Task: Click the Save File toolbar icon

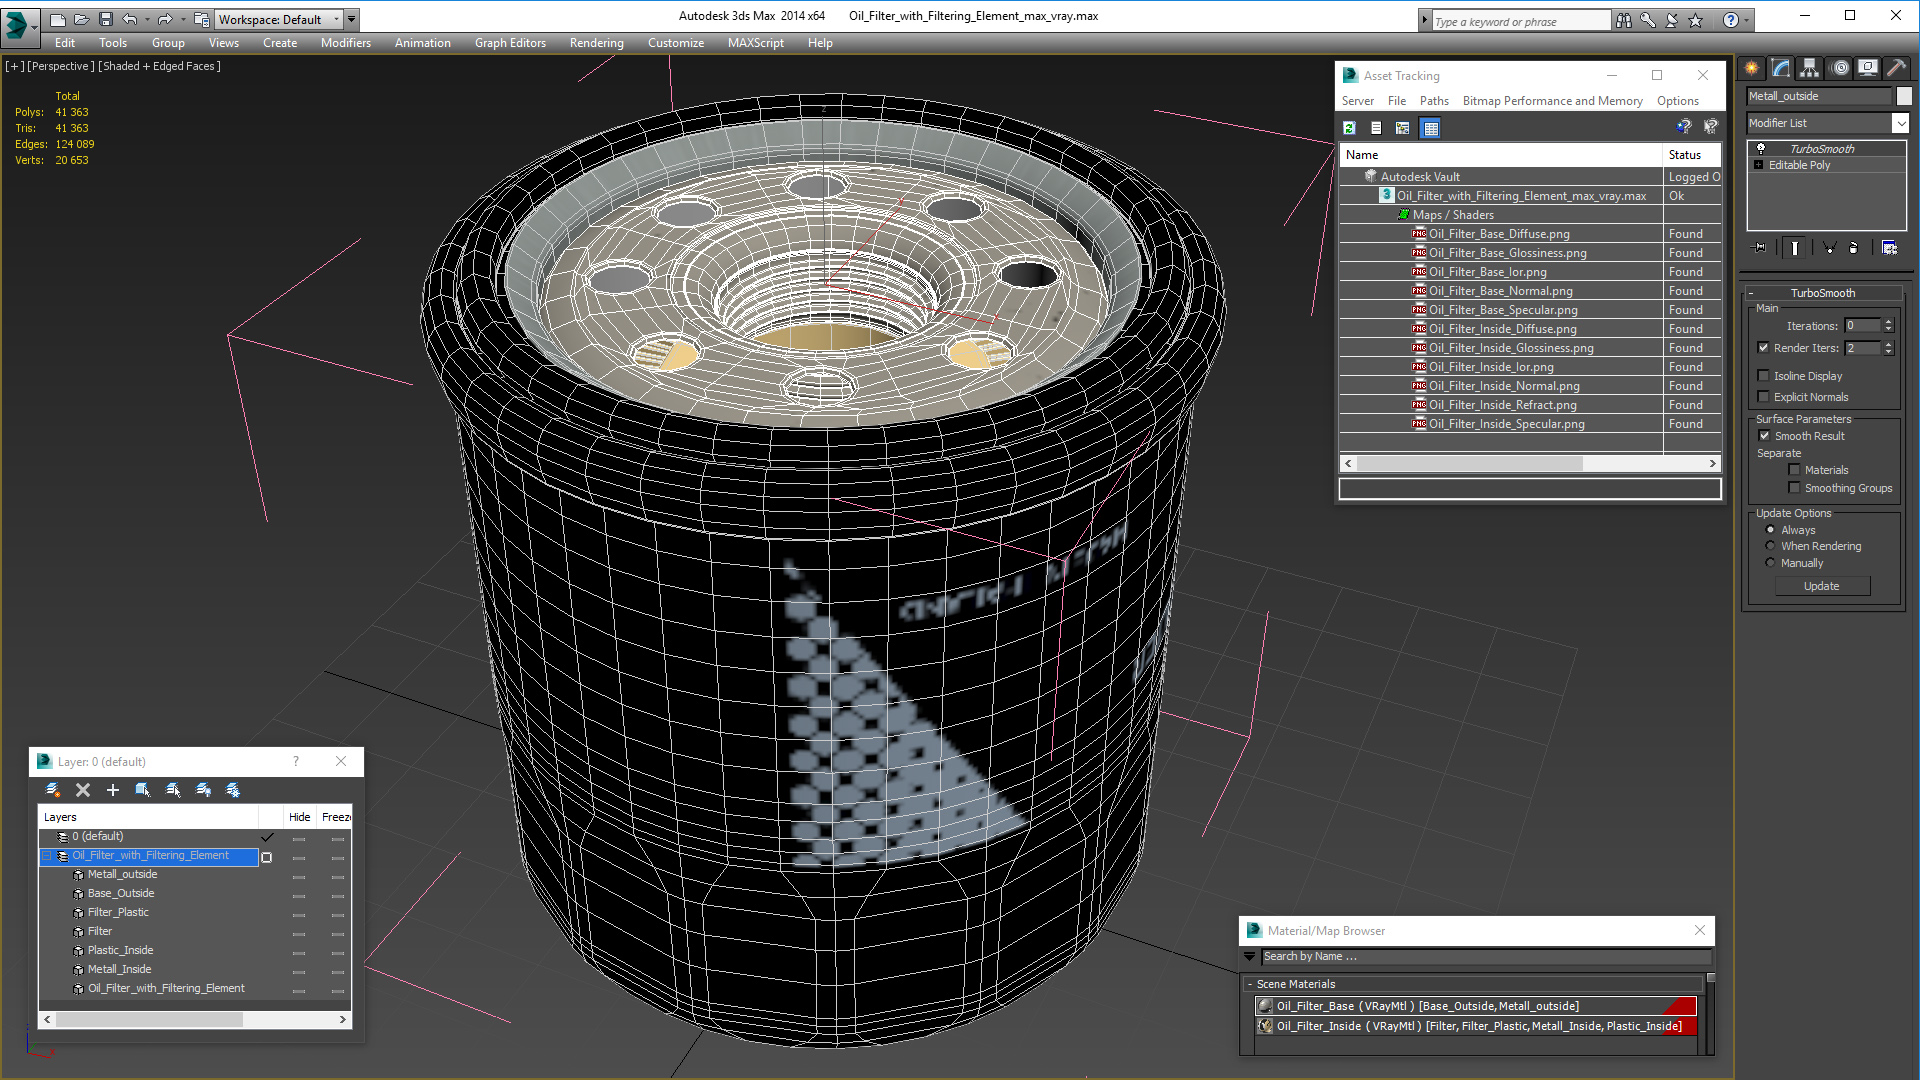Action: pos(106,19)
